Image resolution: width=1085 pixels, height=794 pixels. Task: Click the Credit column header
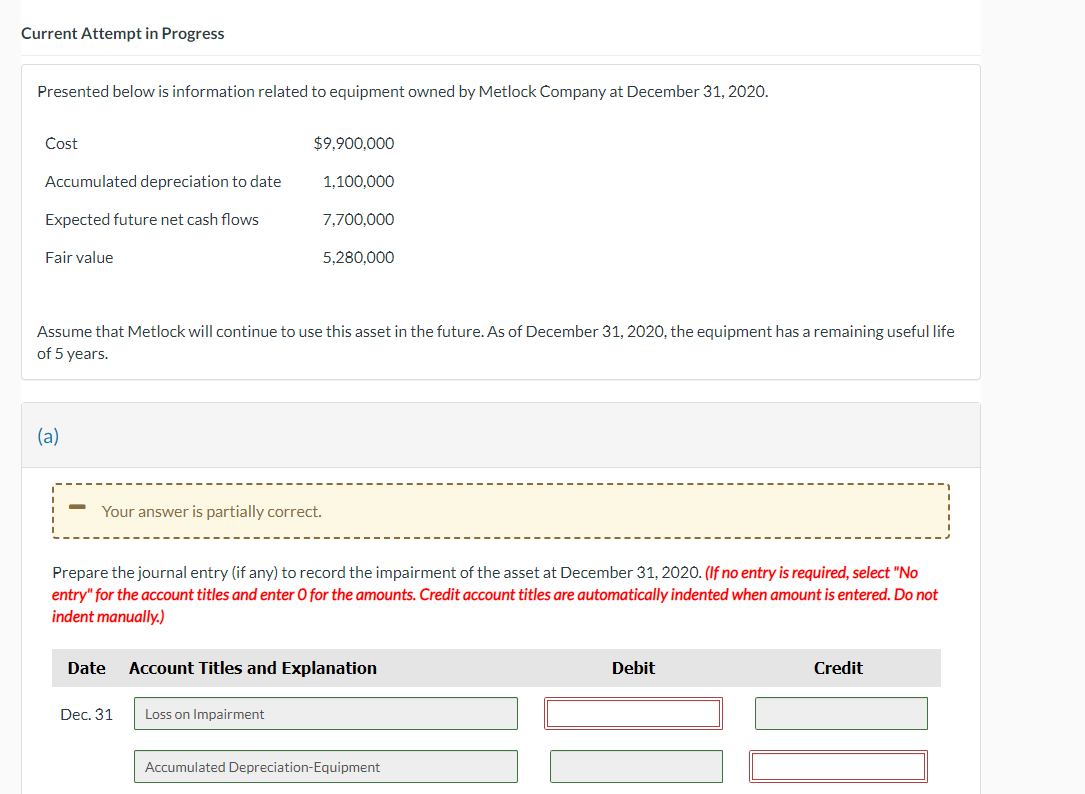point(838,668)
